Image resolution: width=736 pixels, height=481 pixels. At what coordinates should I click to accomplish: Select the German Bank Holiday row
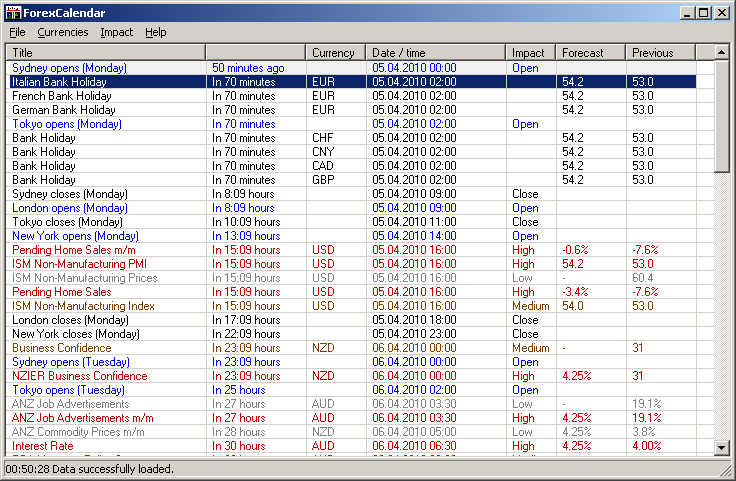(x=351, y=110)
